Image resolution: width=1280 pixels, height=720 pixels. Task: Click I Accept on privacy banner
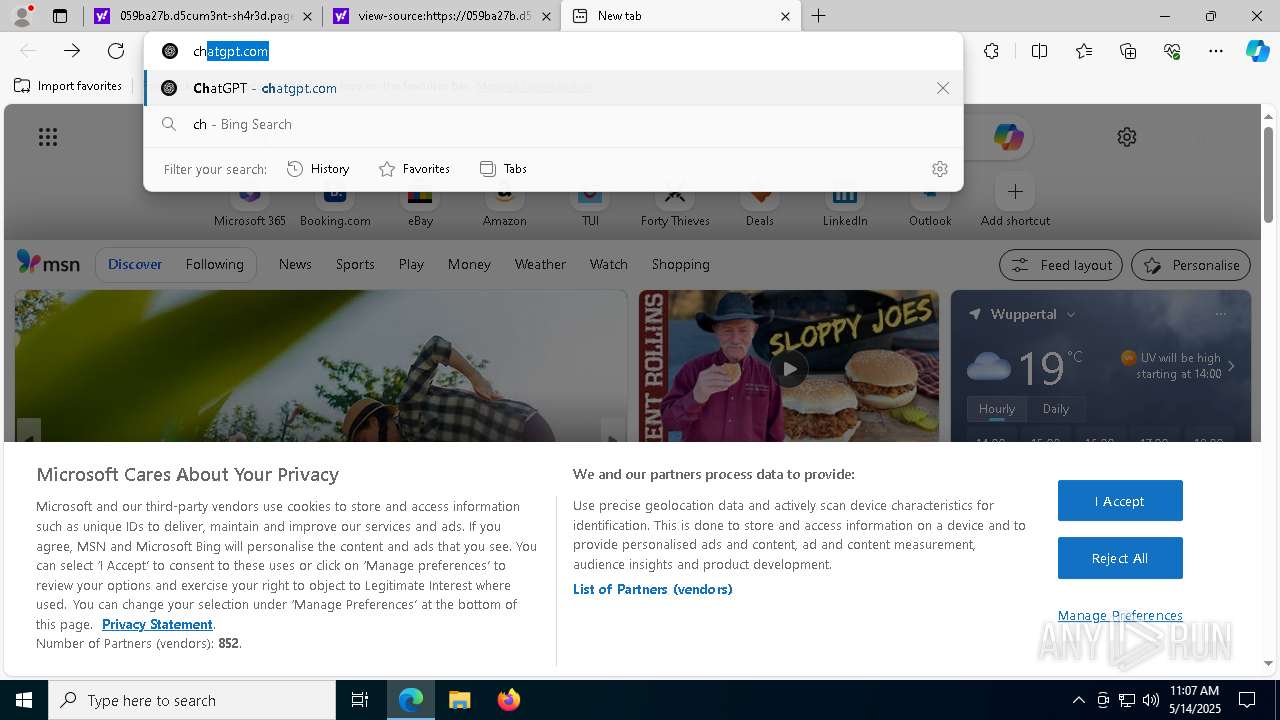1120,501
